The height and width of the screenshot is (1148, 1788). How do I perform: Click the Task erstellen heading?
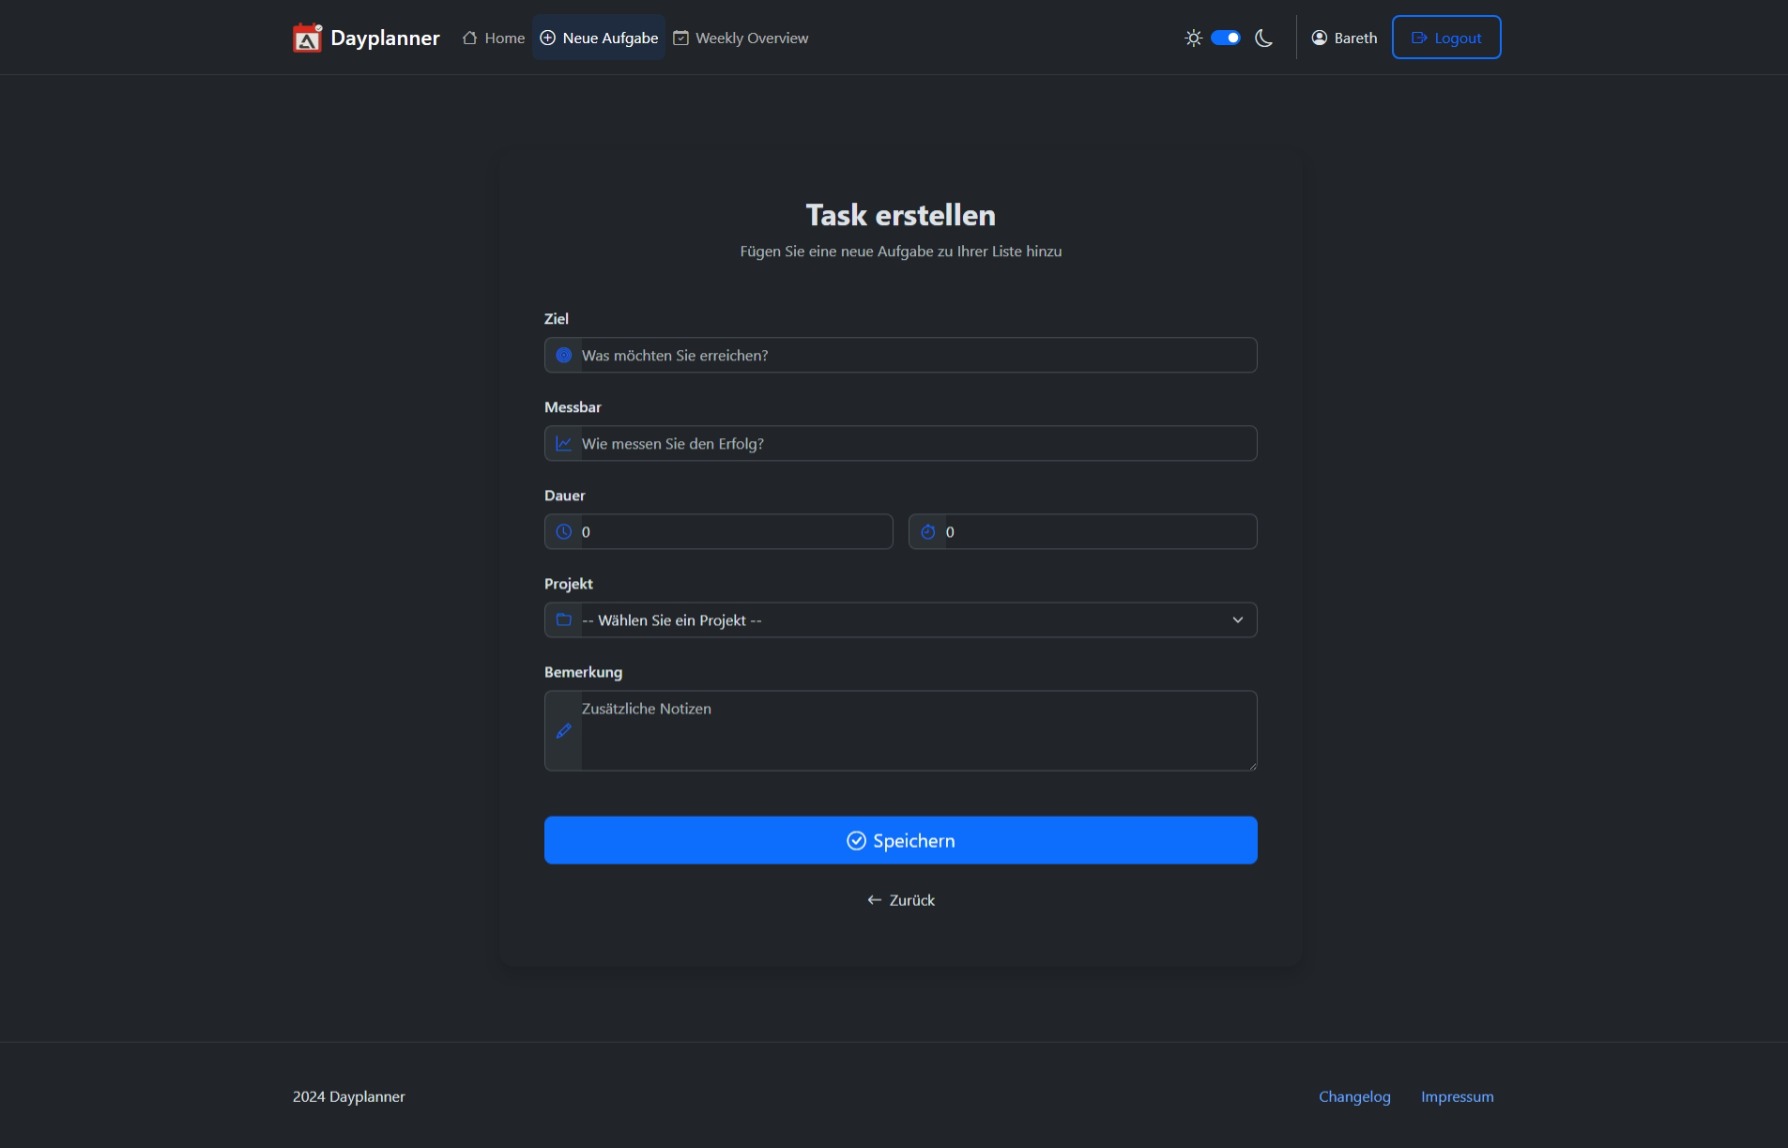(900, 215)
